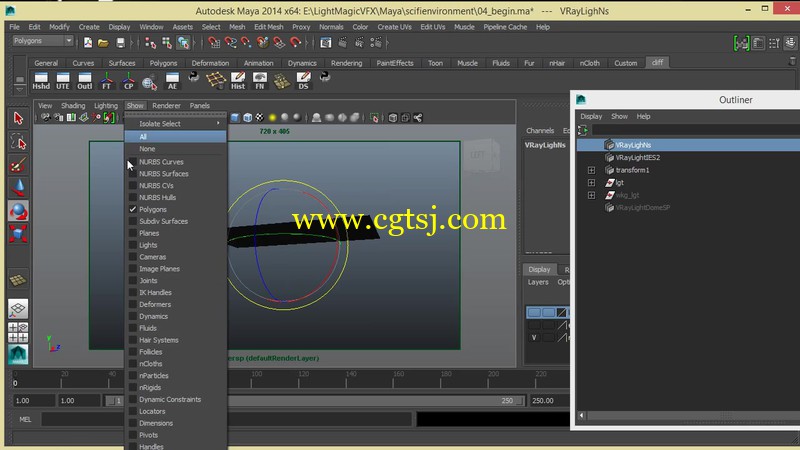Open a scene with folder icon

103,43
